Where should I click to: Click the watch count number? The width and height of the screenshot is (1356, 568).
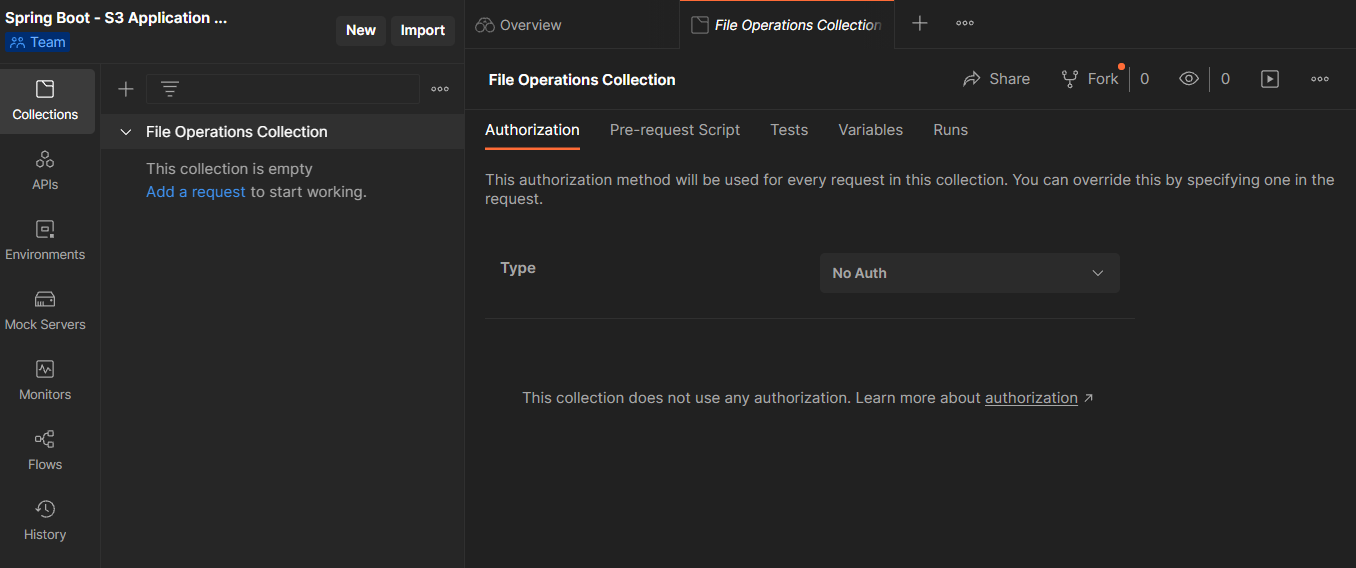tap(1225, 79)
